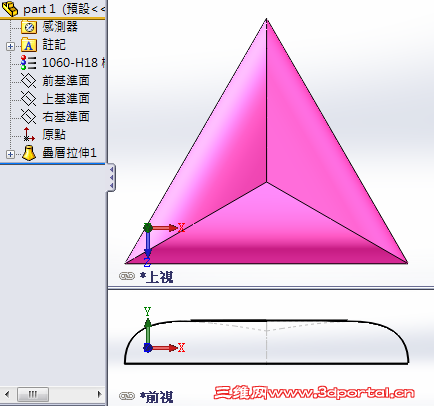434x406 pixels.
Task: Select the 疊層拉伸1 feature label
Action: tap(69, 153)
